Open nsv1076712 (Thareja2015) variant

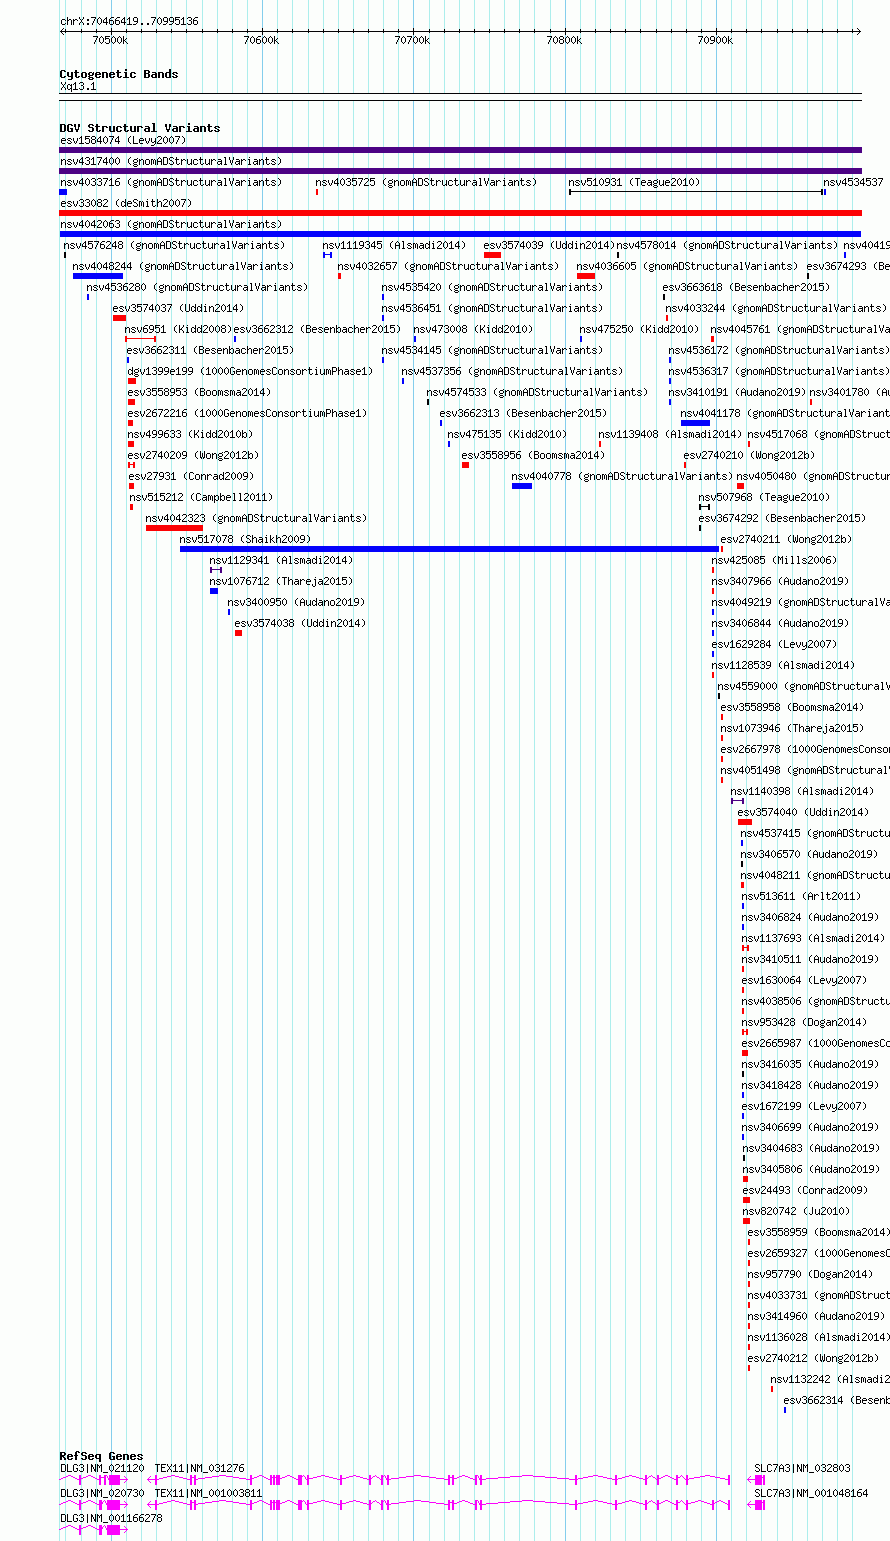point(281,581)
